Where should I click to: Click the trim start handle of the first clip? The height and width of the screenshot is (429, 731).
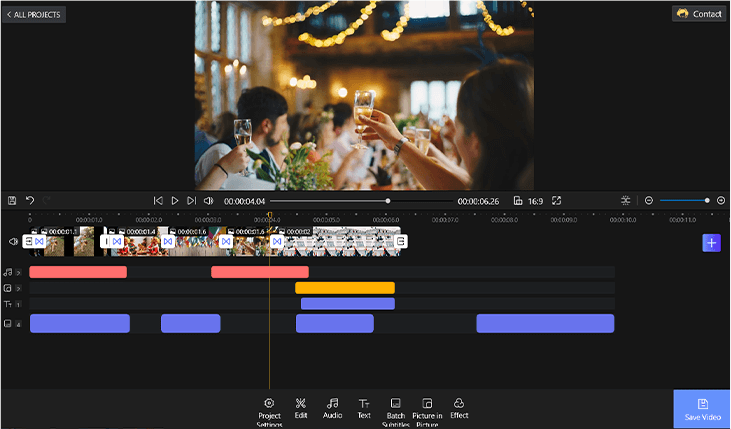click(28, 241)
